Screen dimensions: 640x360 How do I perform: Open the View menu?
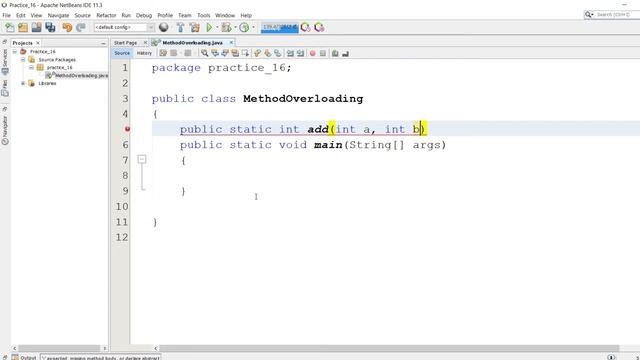click(x=36, y=15)
